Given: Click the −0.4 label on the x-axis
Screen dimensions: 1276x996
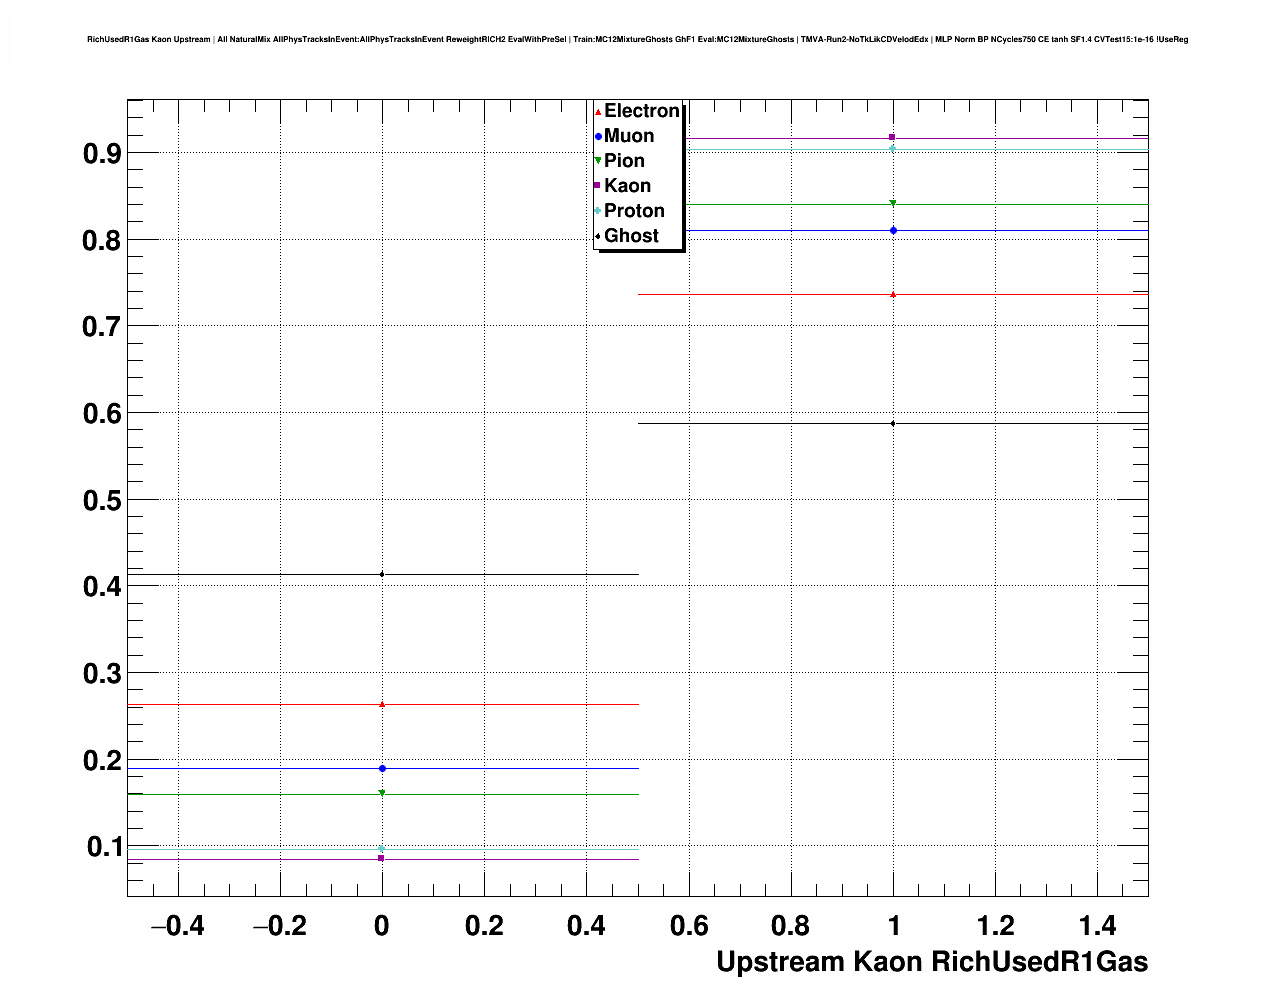Looking at the screenshot, I should (177, 926).
